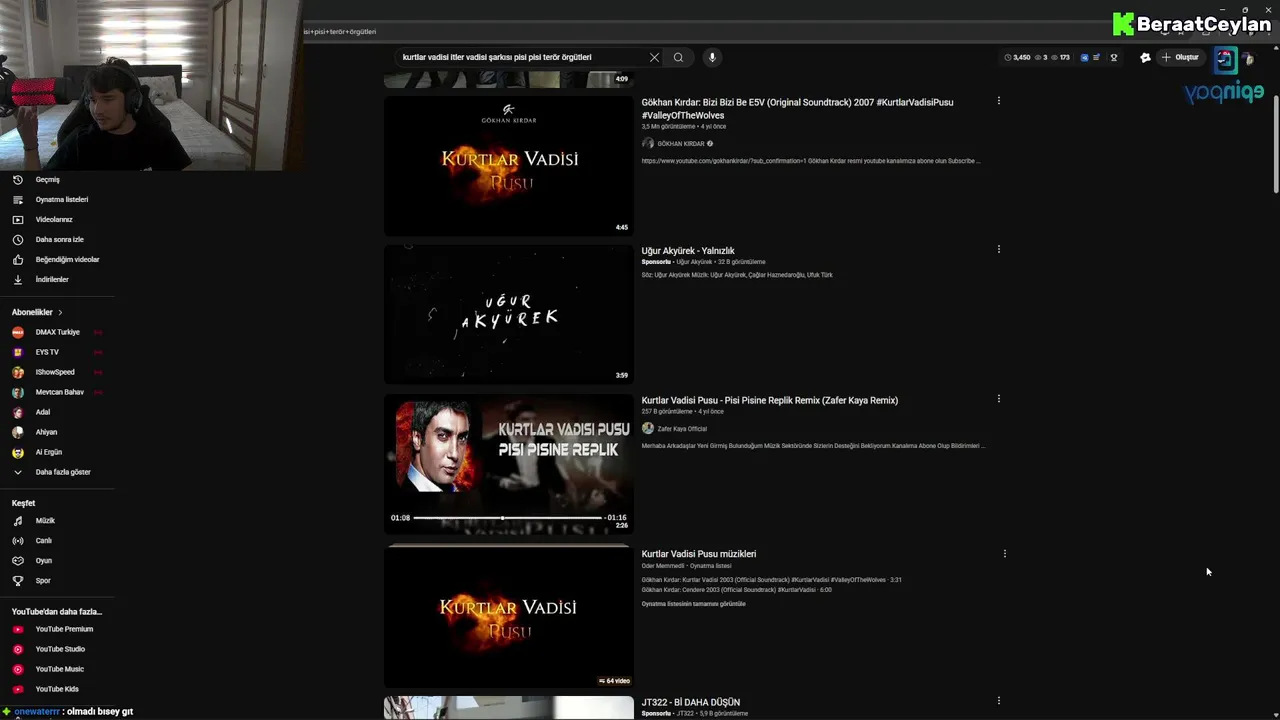Click the 3,450 timer stat in toolbar
Viewport: 1280px width, 720px height.
[x=1017, y=57]
